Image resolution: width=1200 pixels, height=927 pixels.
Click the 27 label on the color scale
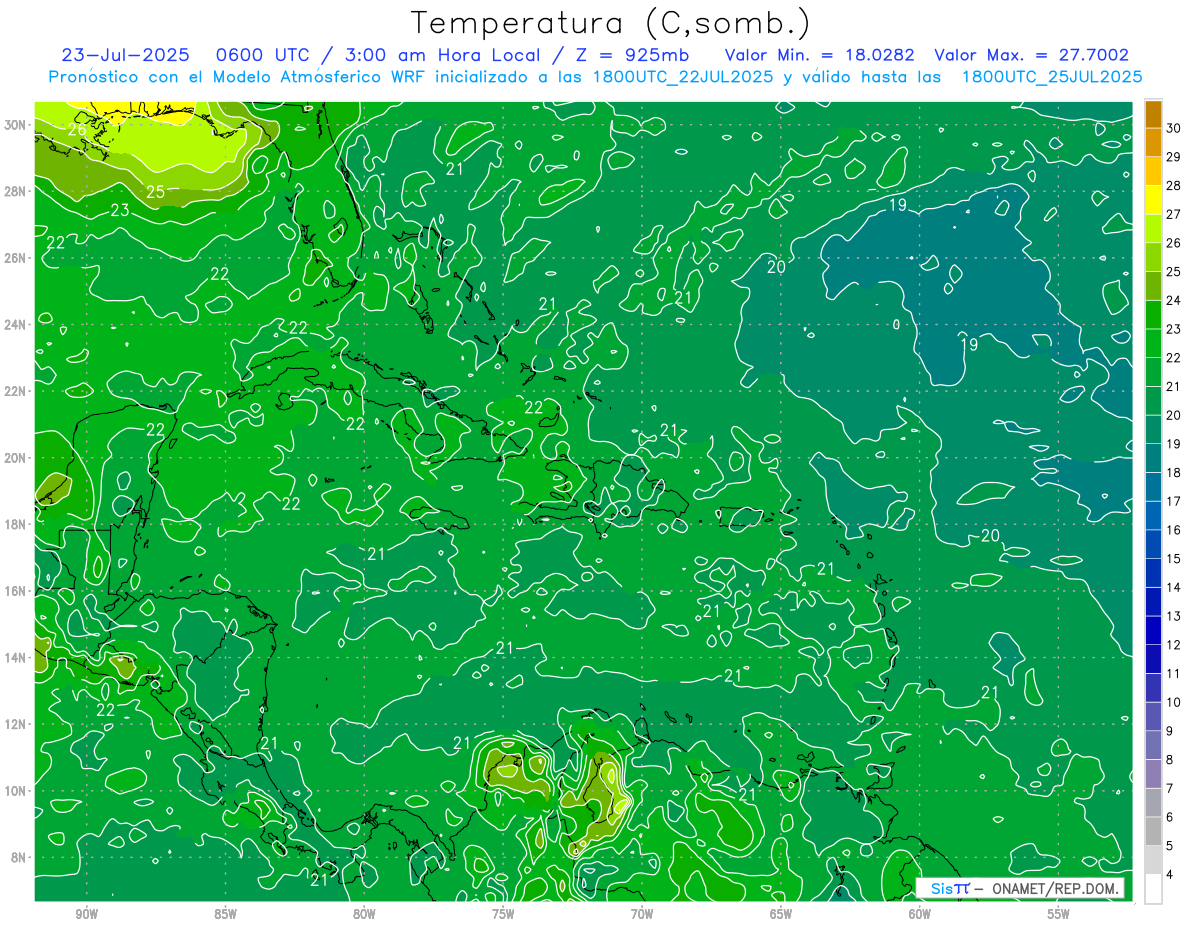click(1174, 213)
